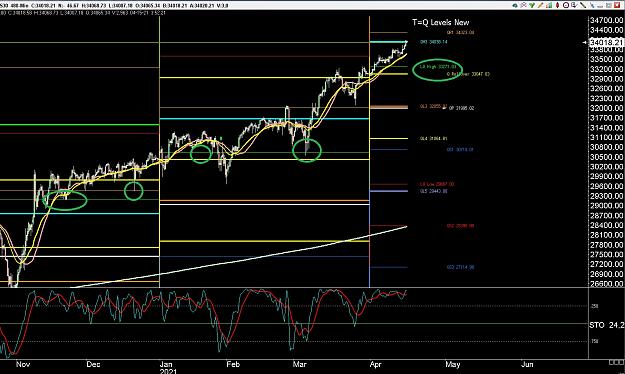The width and height of the screenshot is (625, 374).
Task: Click the Dec label on time axis
Action: pos(93,364)
